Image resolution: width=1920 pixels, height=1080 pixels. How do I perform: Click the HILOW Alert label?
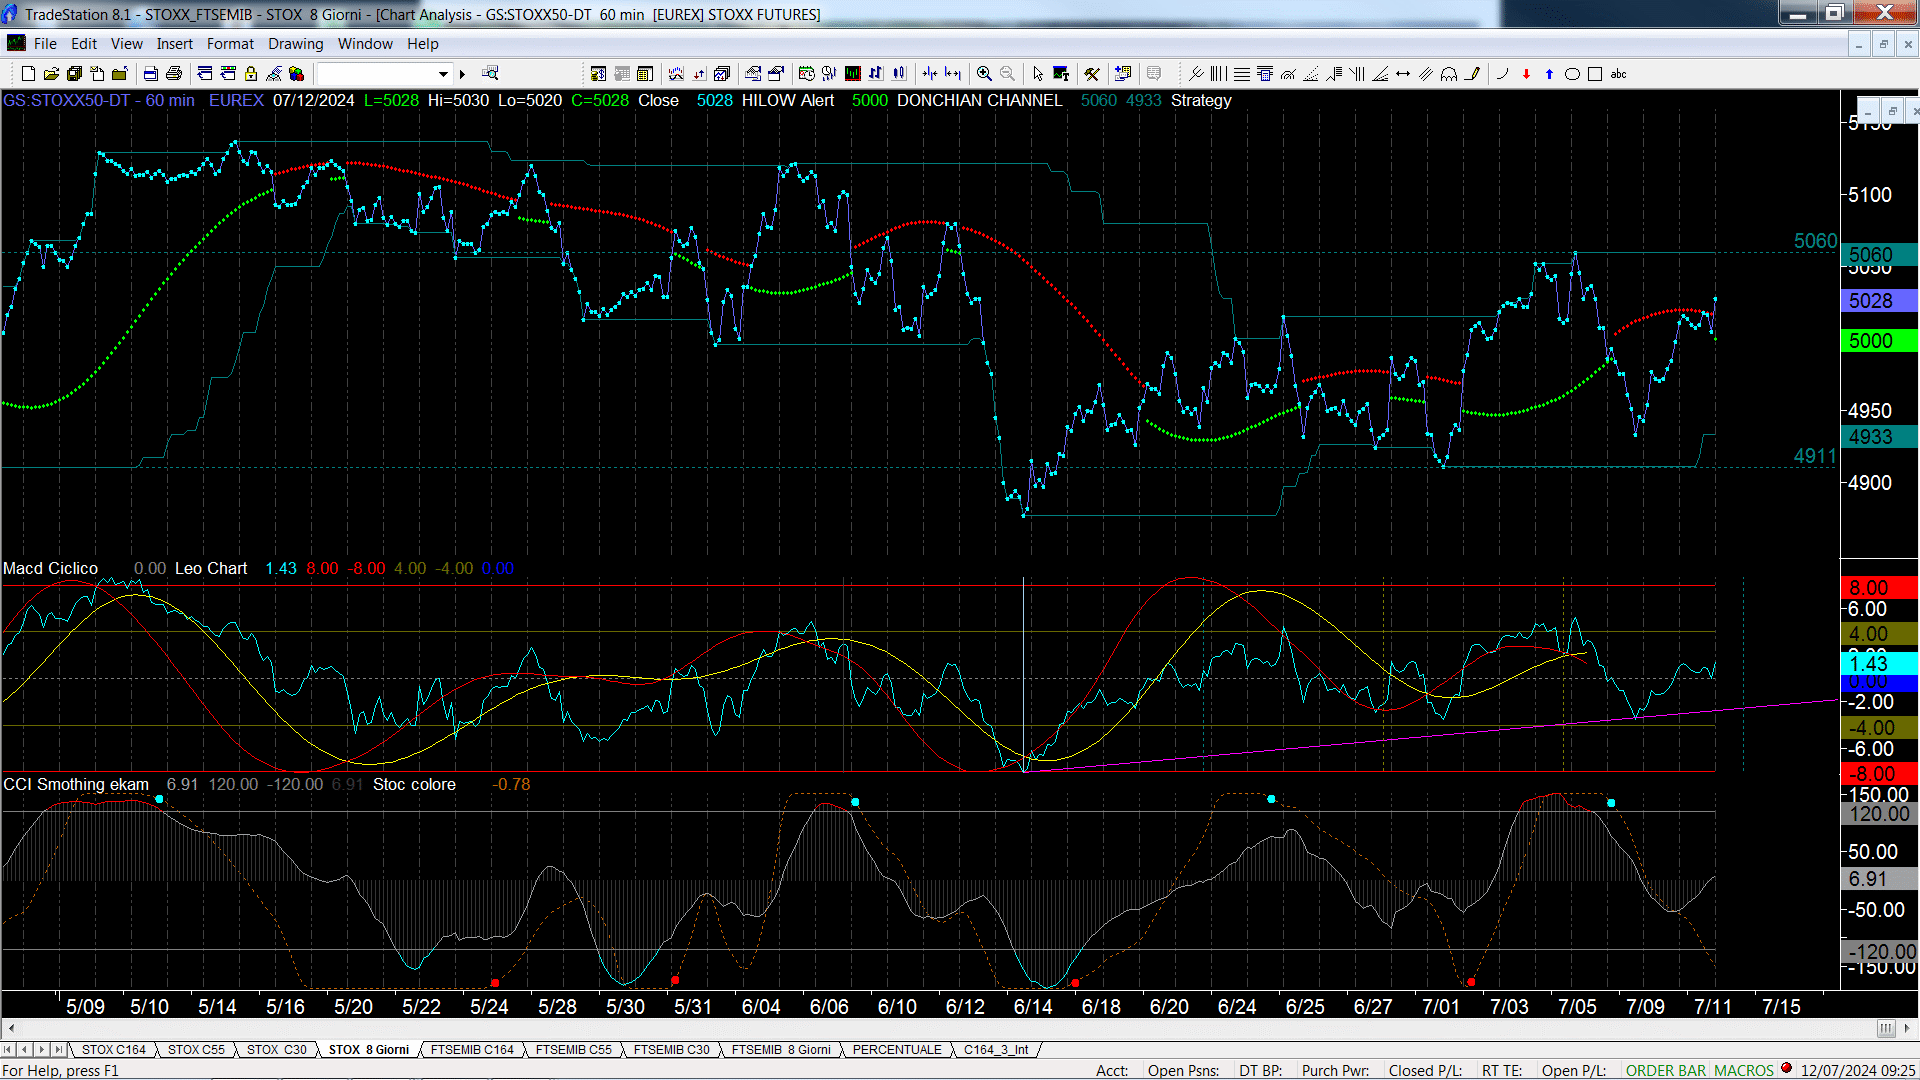(788, 100)
